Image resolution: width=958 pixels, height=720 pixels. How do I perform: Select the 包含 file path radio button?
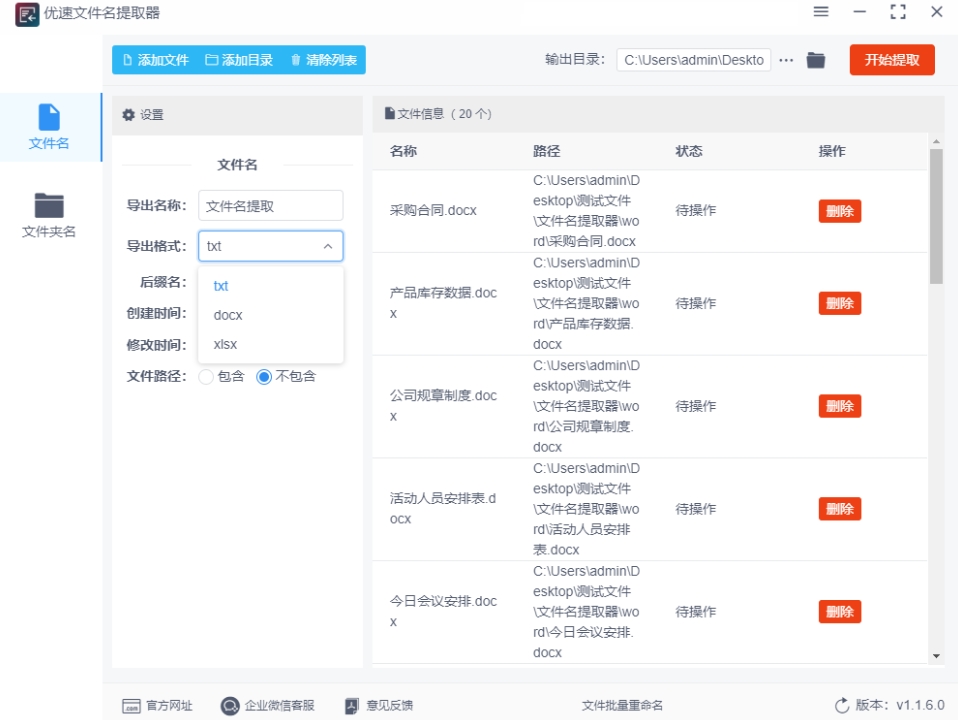coord(207,377)
